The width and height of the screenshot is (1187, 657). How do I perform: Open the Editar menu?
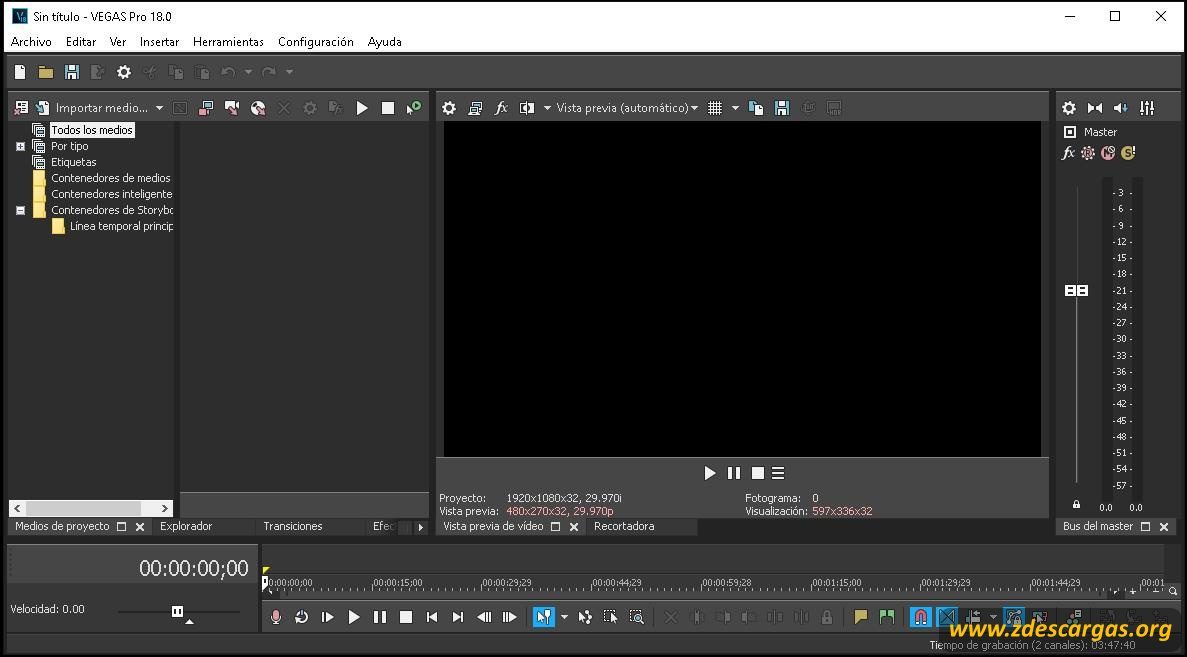pyautogui.click(x=81, y=42)
